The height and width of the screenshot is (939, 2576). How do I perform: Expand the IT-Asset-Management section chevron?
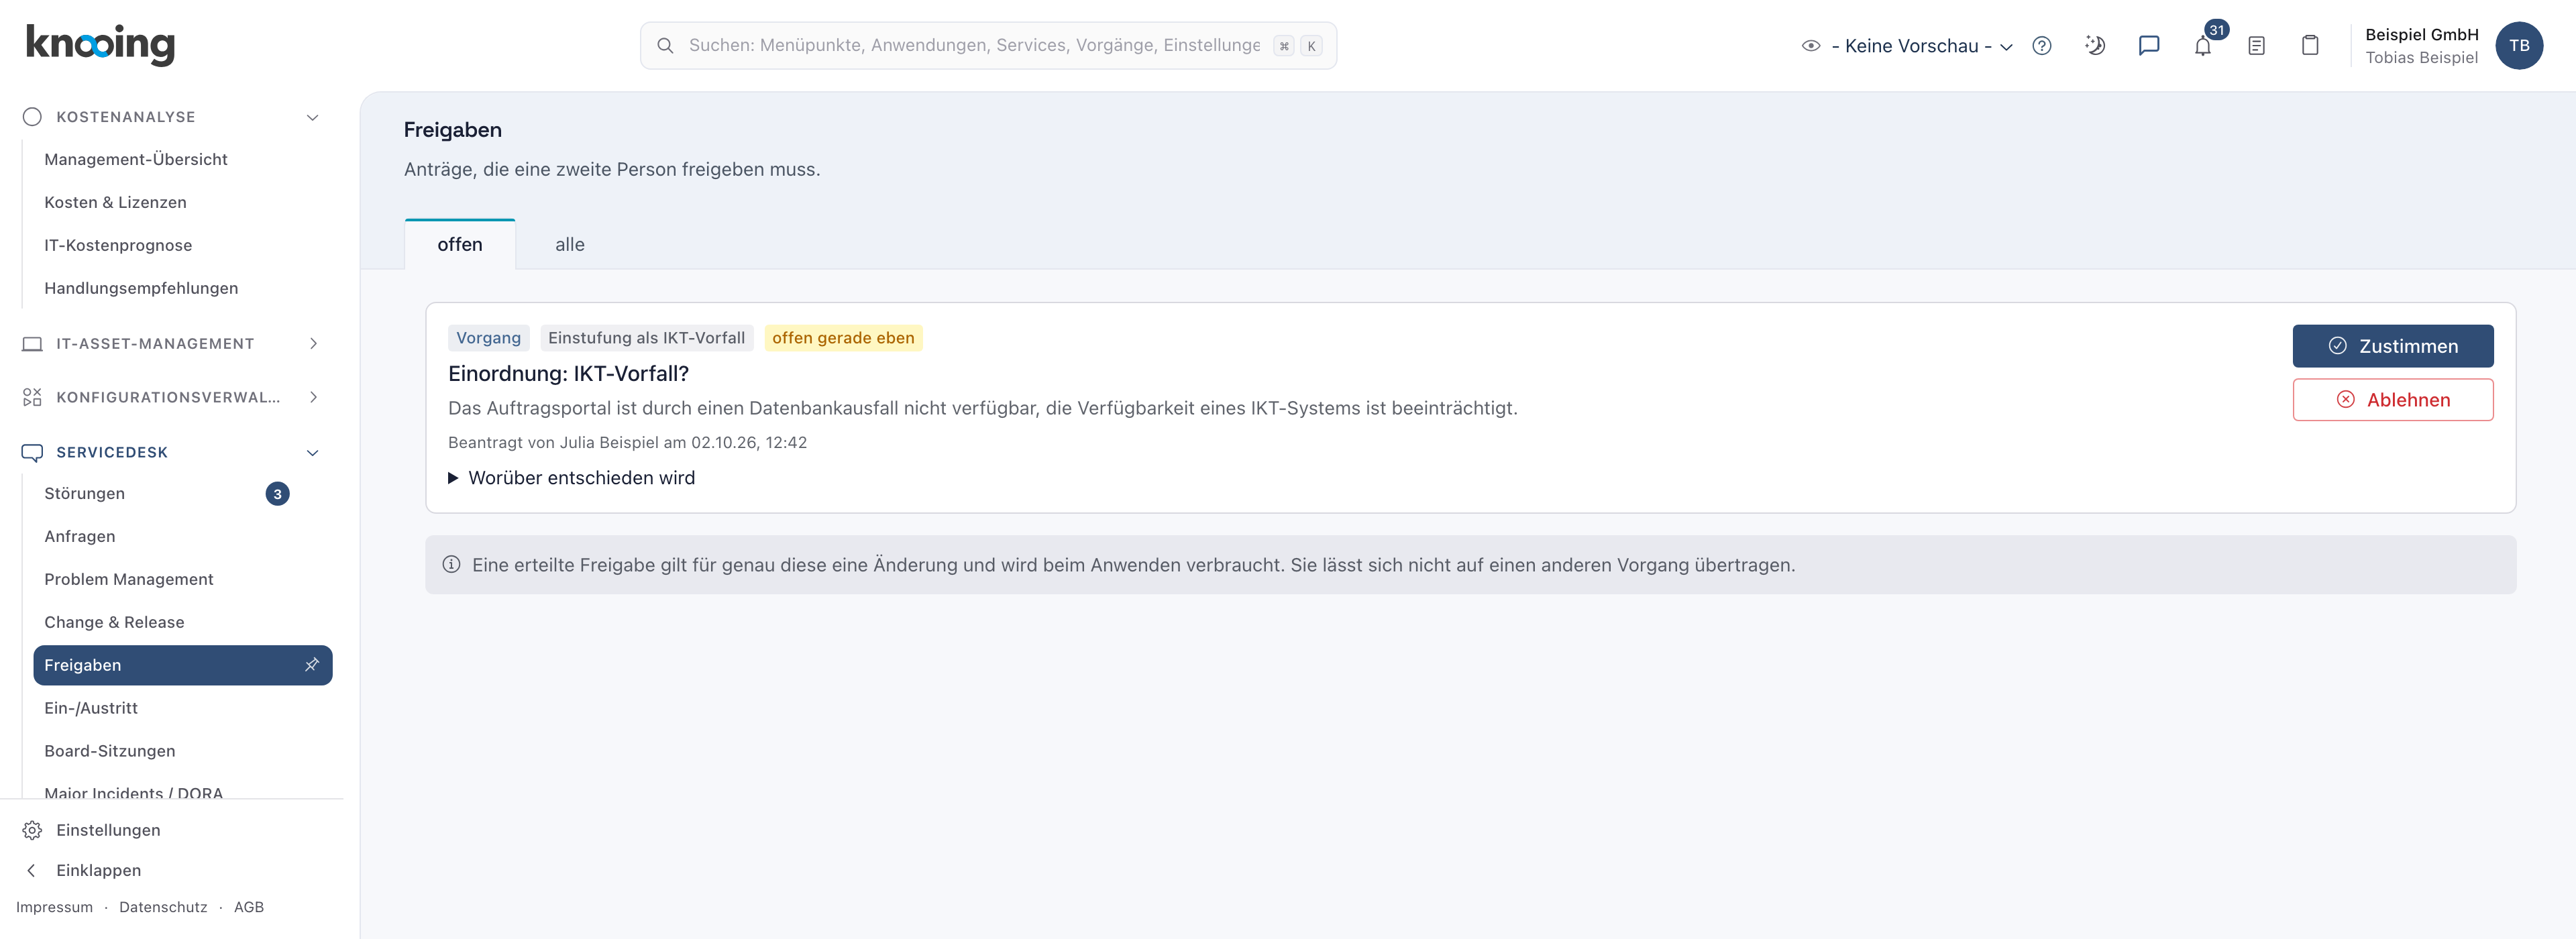pyautogui.click(x=313, y=344)
